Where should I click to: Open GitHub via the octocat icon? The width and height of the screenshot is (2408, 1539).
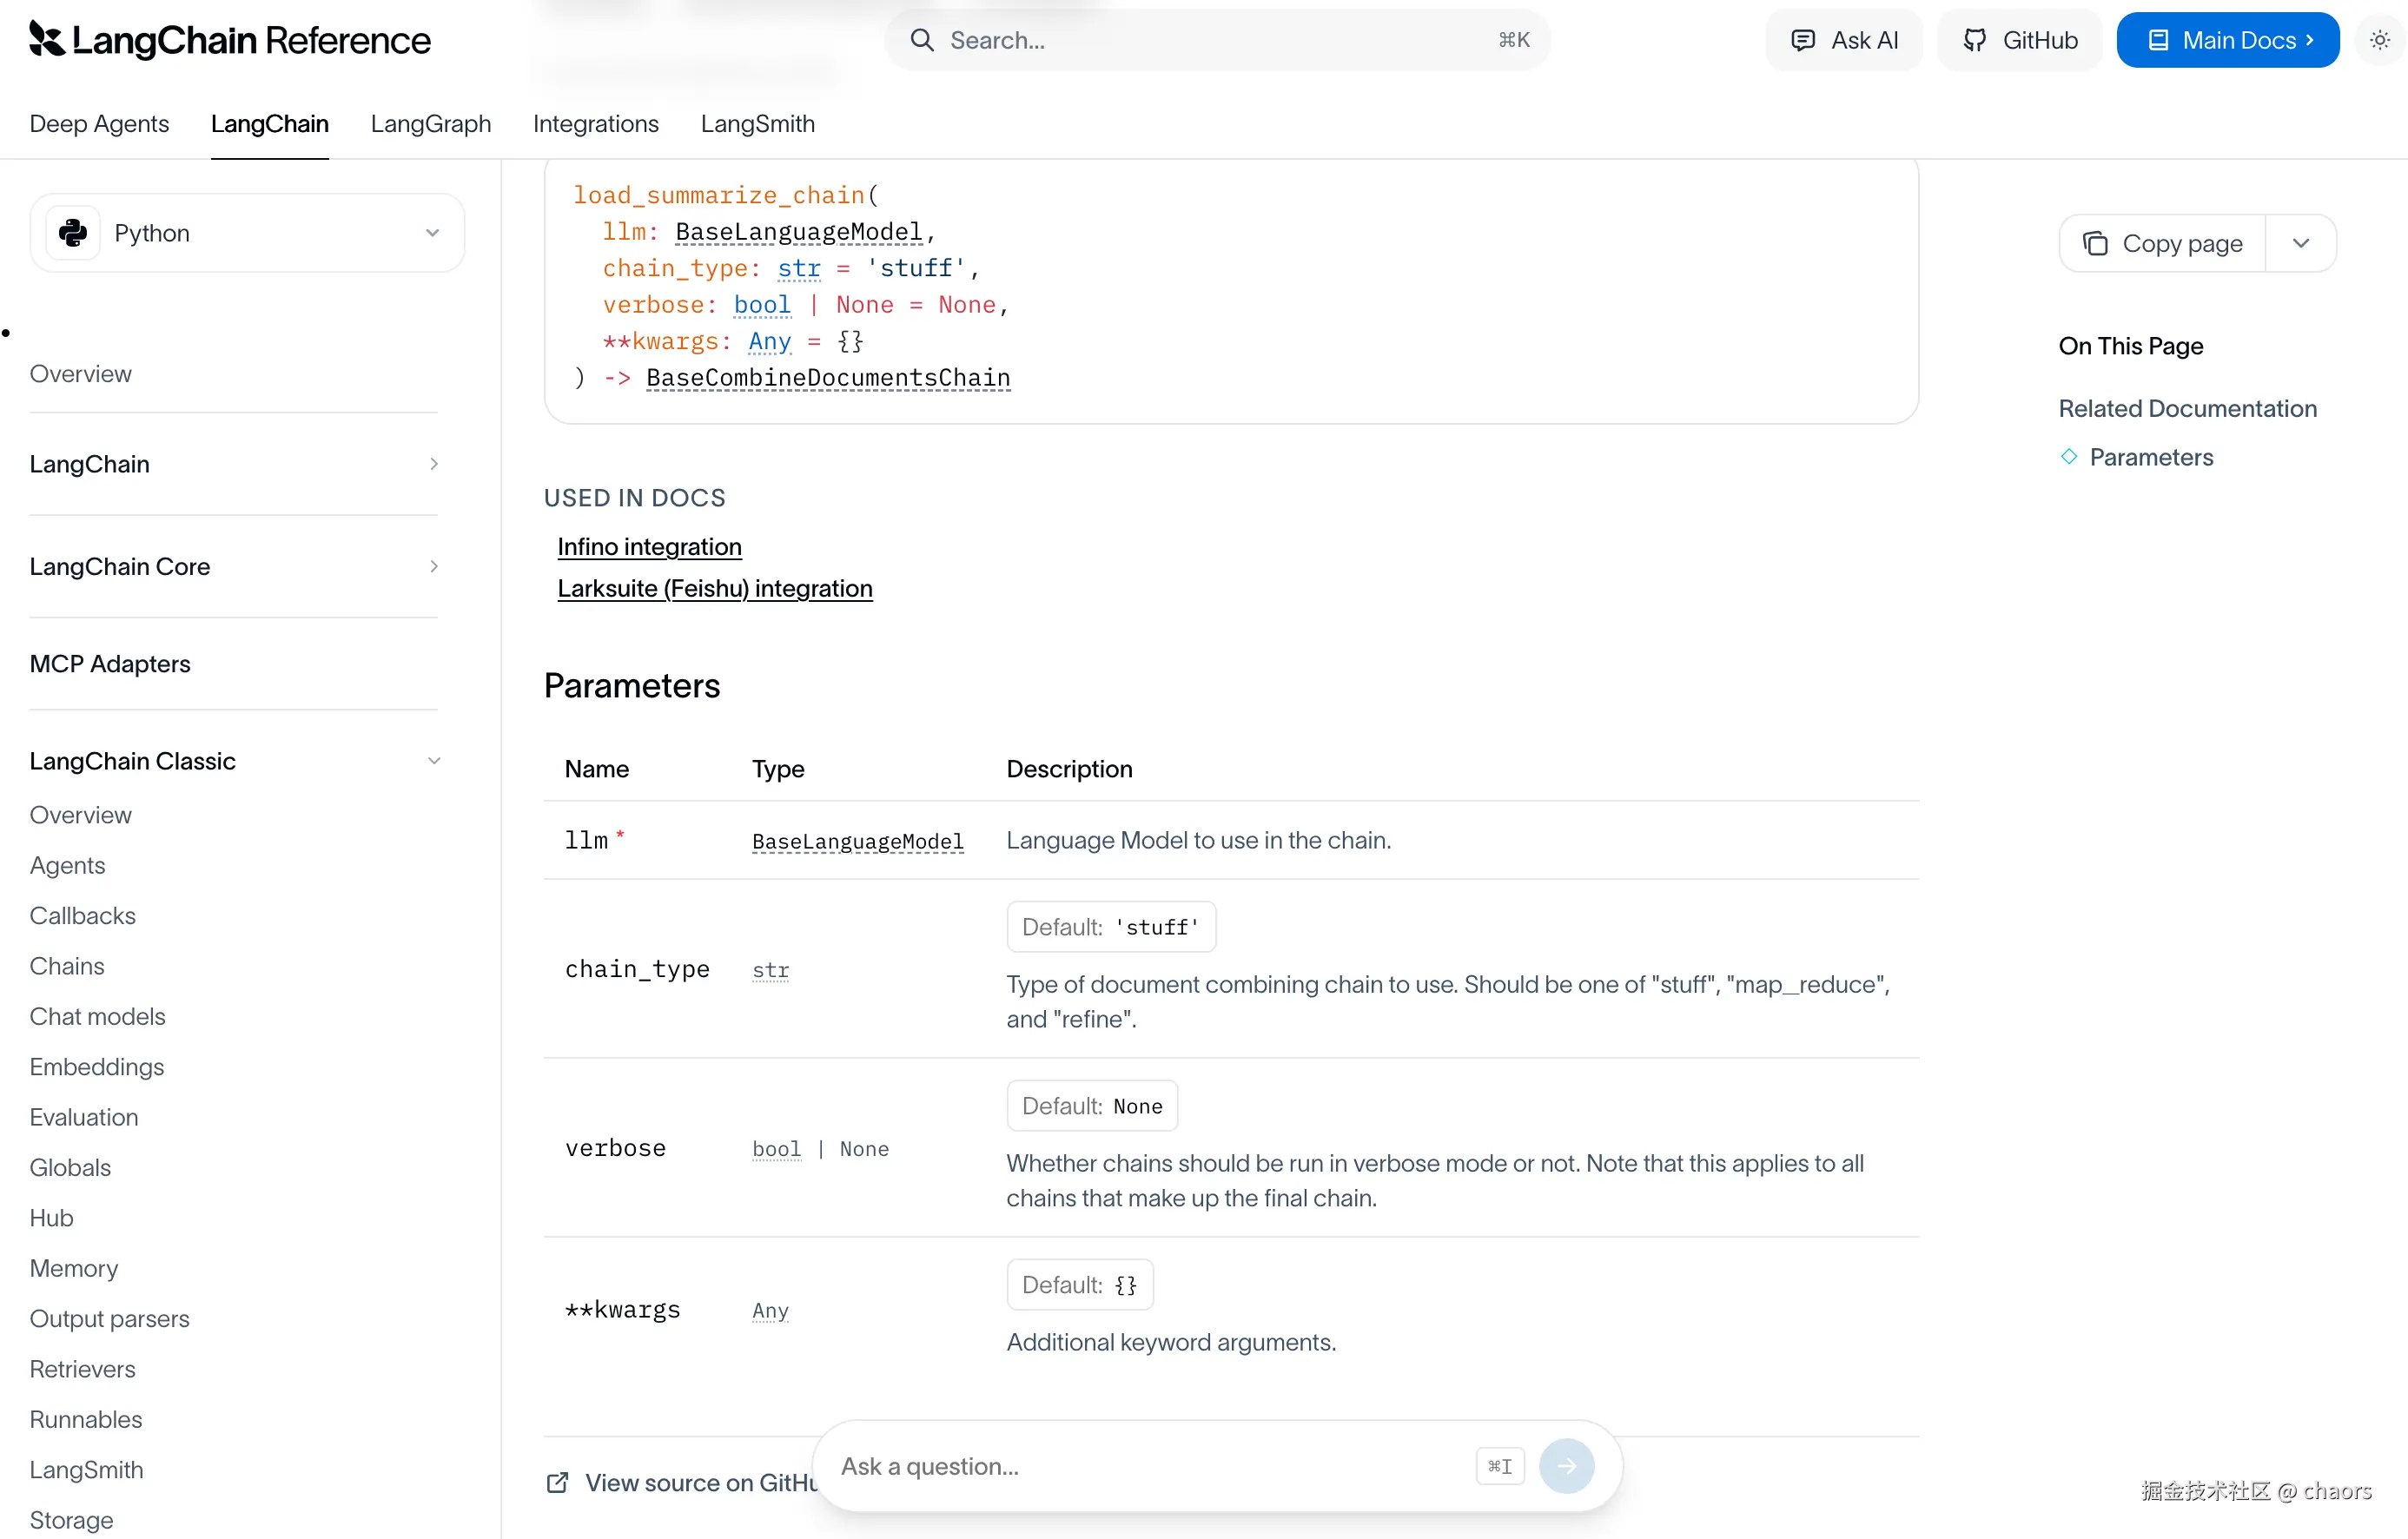click(x=1974, y=40)
